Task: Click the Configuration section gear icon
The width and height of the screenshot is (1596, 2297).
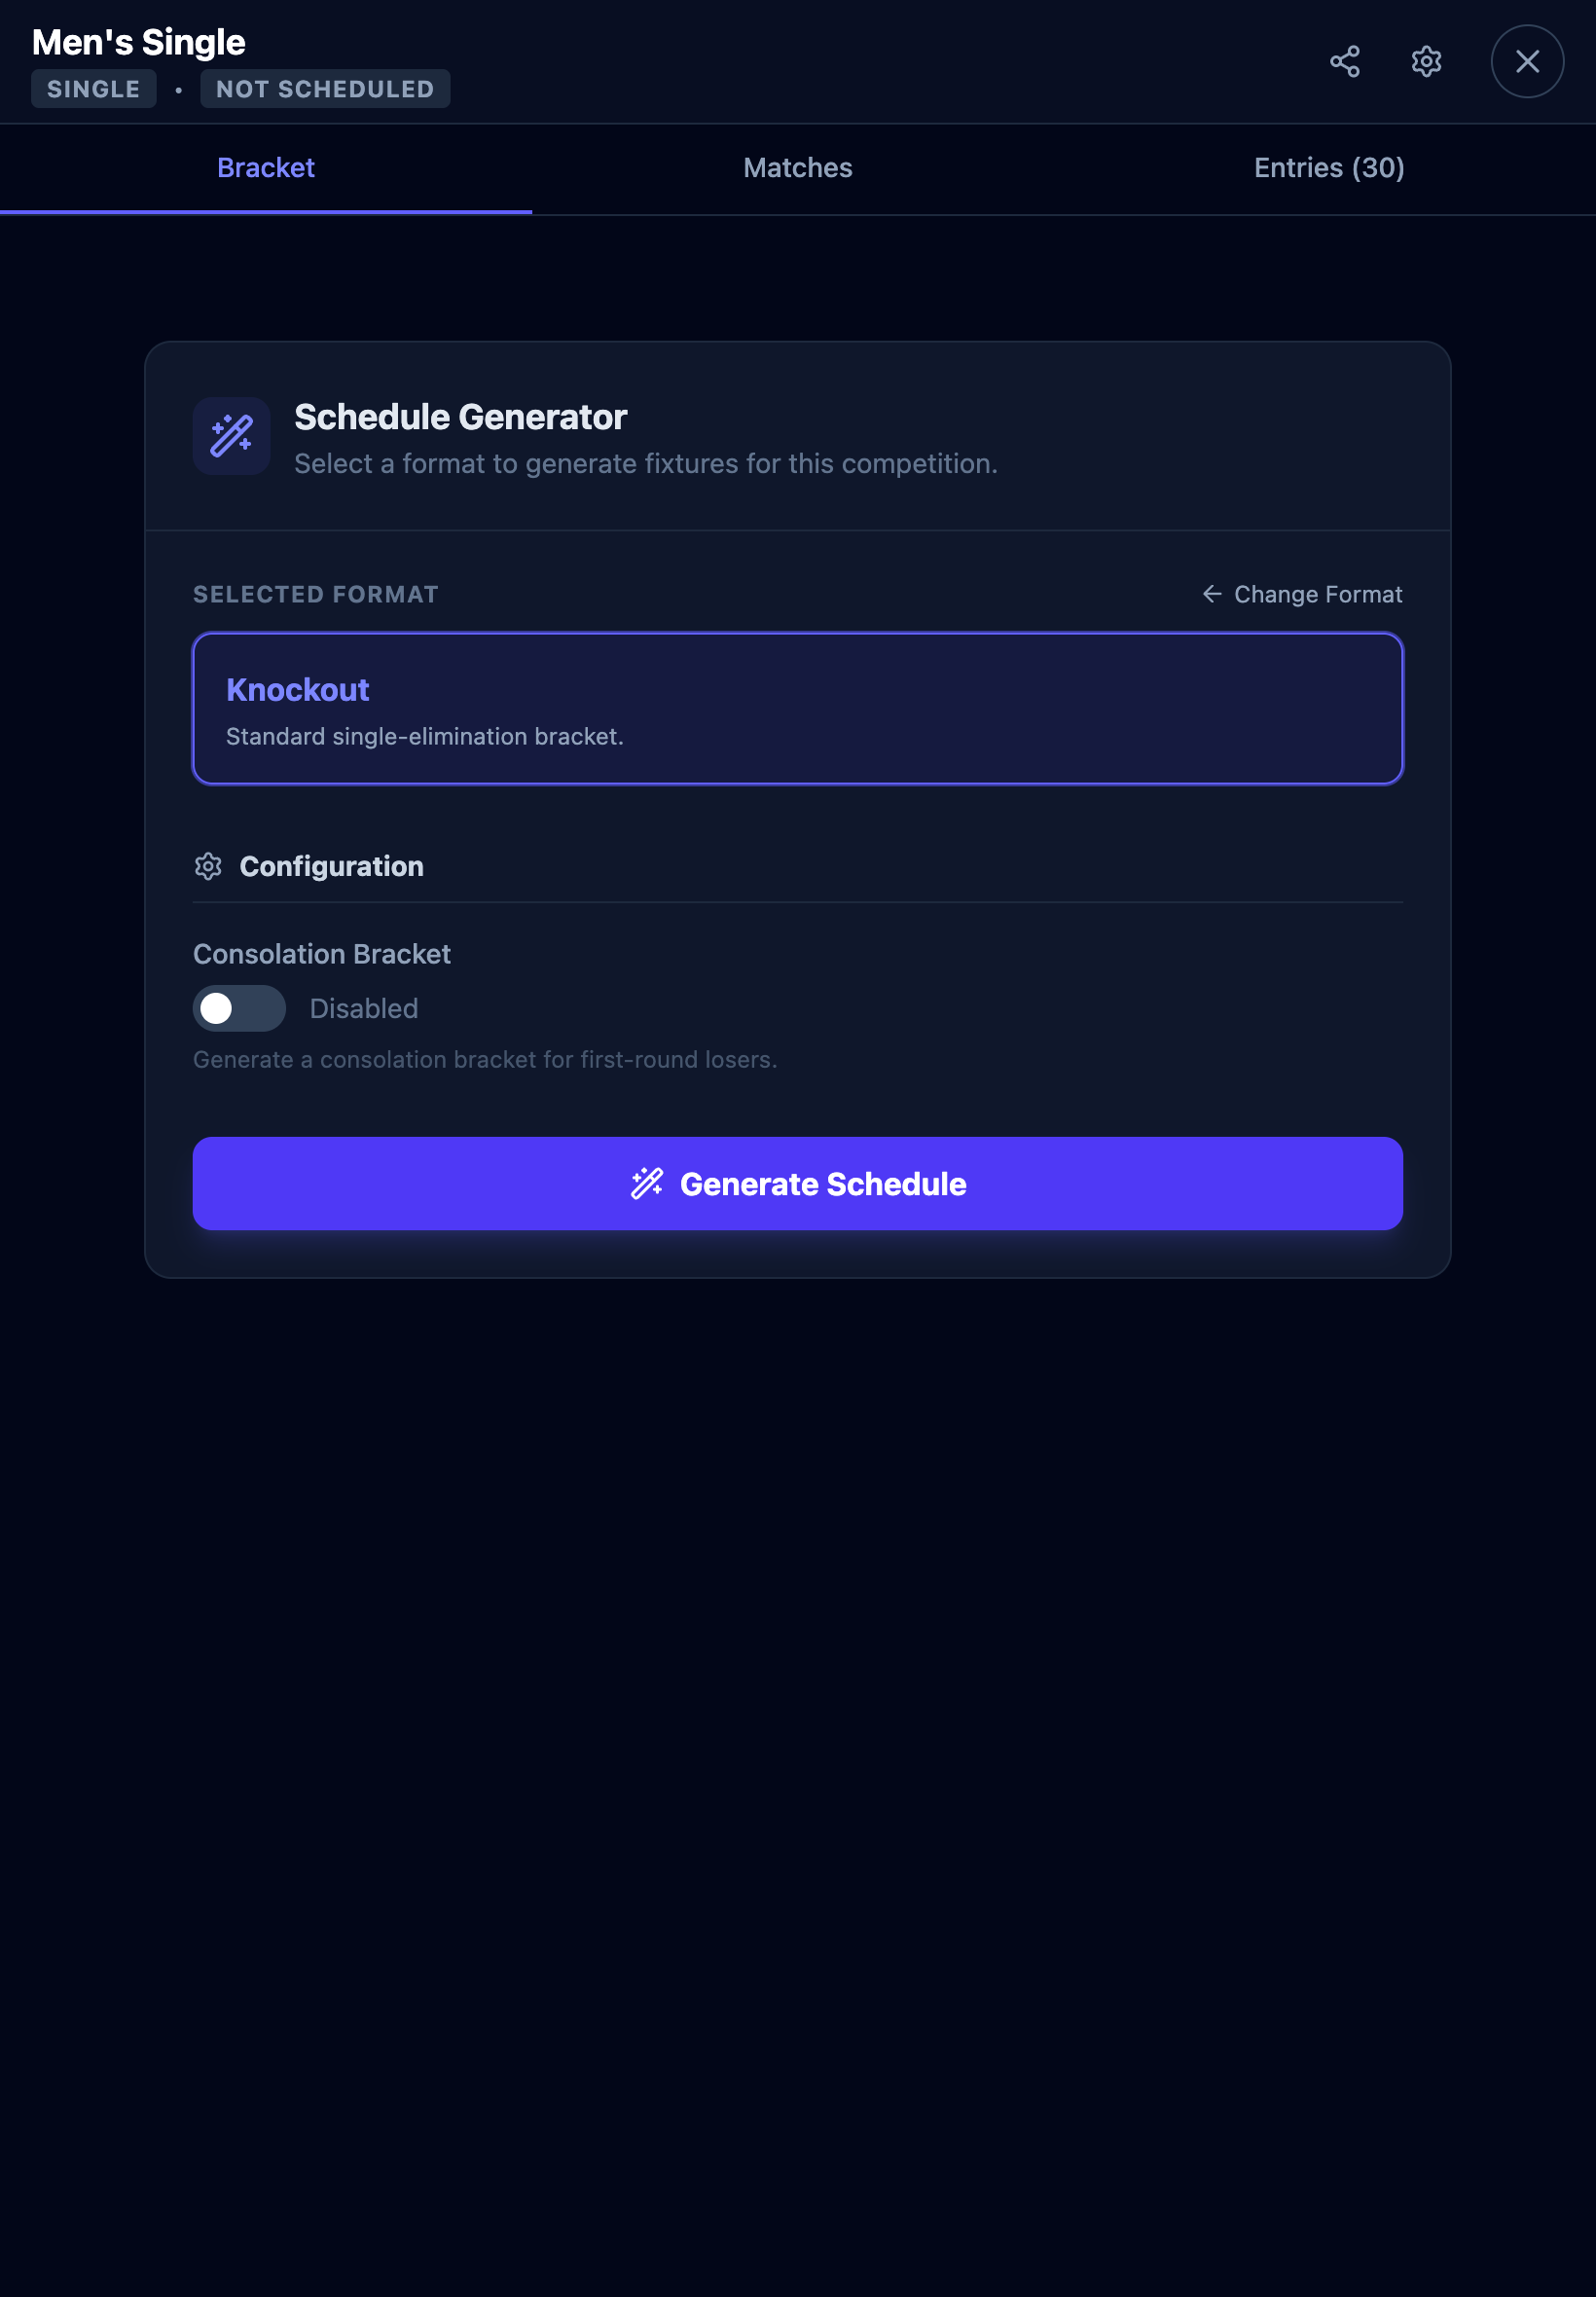Action: pos(208,866)
